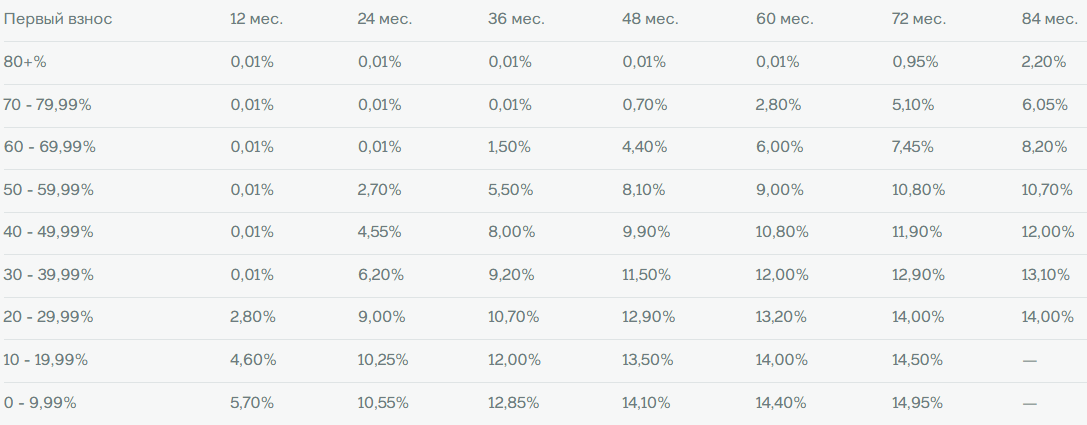This screenshot has height=425, width=1087.
Task: Click the 6,05% rate cell
Action: click(x=1045, y=104)
